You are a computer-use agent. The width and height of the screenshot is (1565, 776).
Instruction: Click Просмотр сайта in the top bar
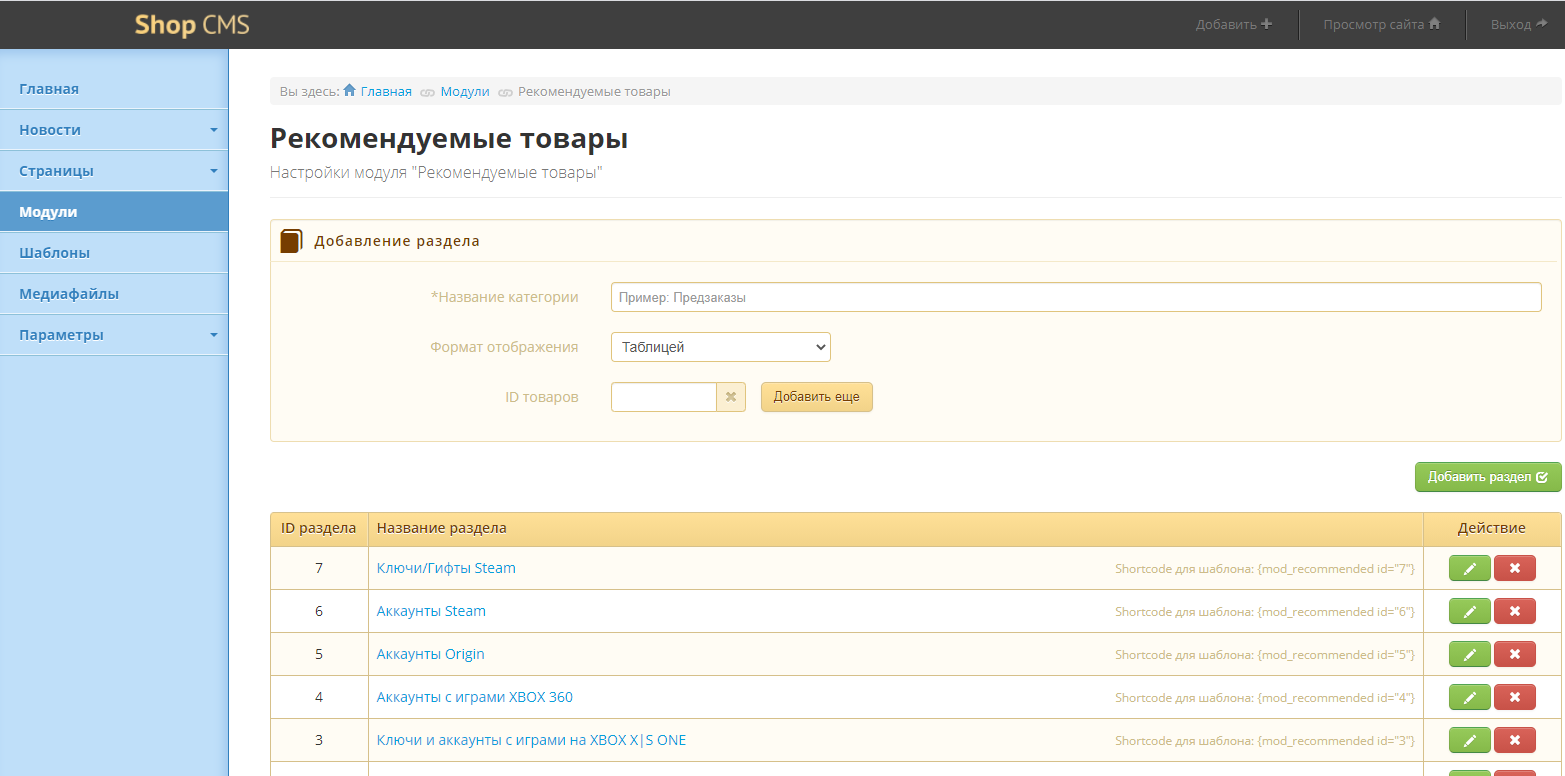pyautogui.click(x=1382, y=24)
